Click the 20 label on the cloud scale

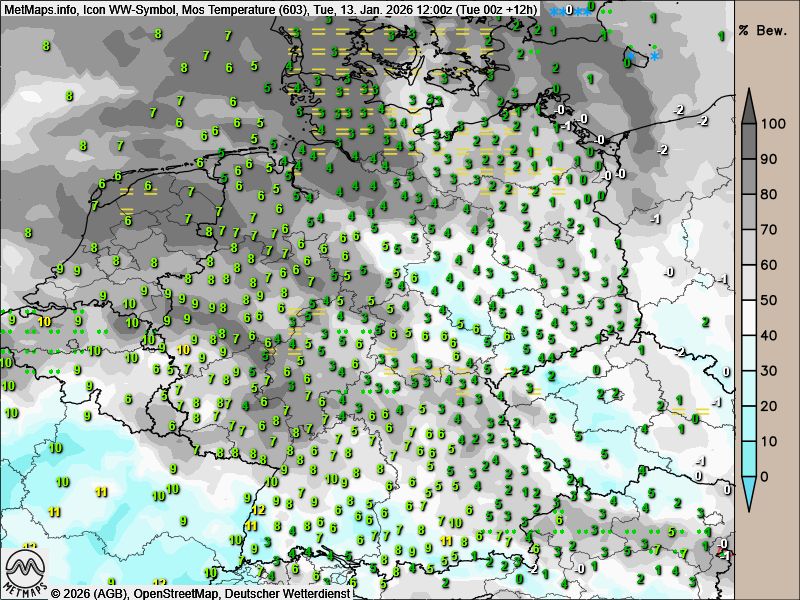[x=771, y=406]
